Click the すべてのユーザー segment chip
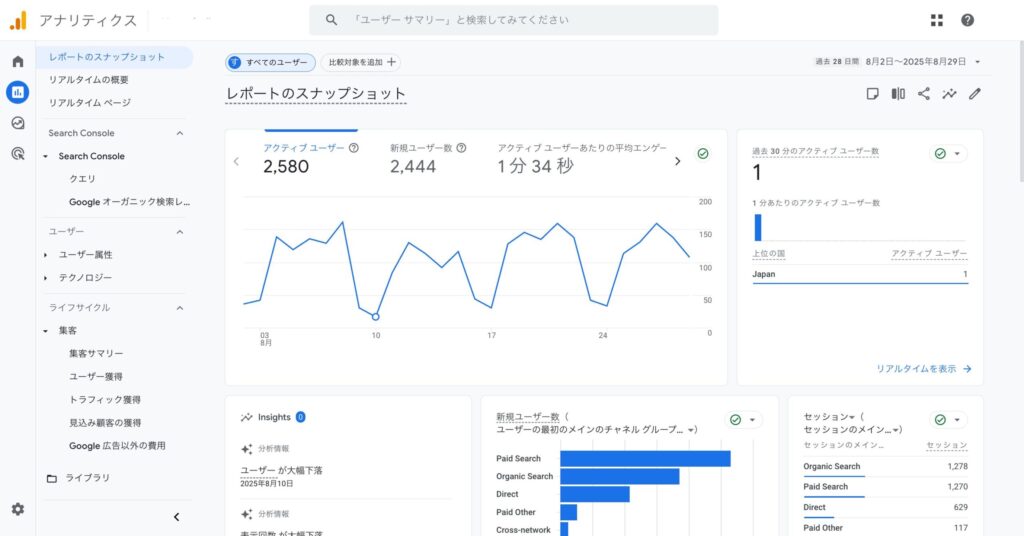The height and width of the screenshot is (536, 1024). pos(270,62)
